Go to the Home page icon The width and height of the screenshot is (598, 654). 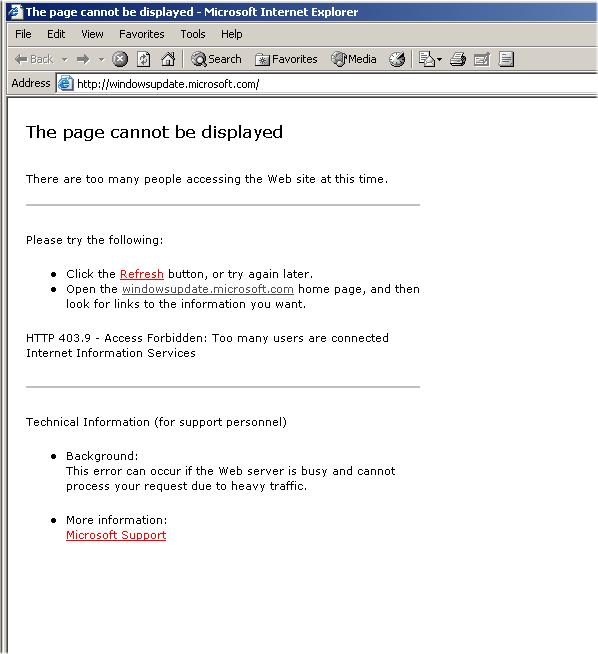click(x=168, y=59)
